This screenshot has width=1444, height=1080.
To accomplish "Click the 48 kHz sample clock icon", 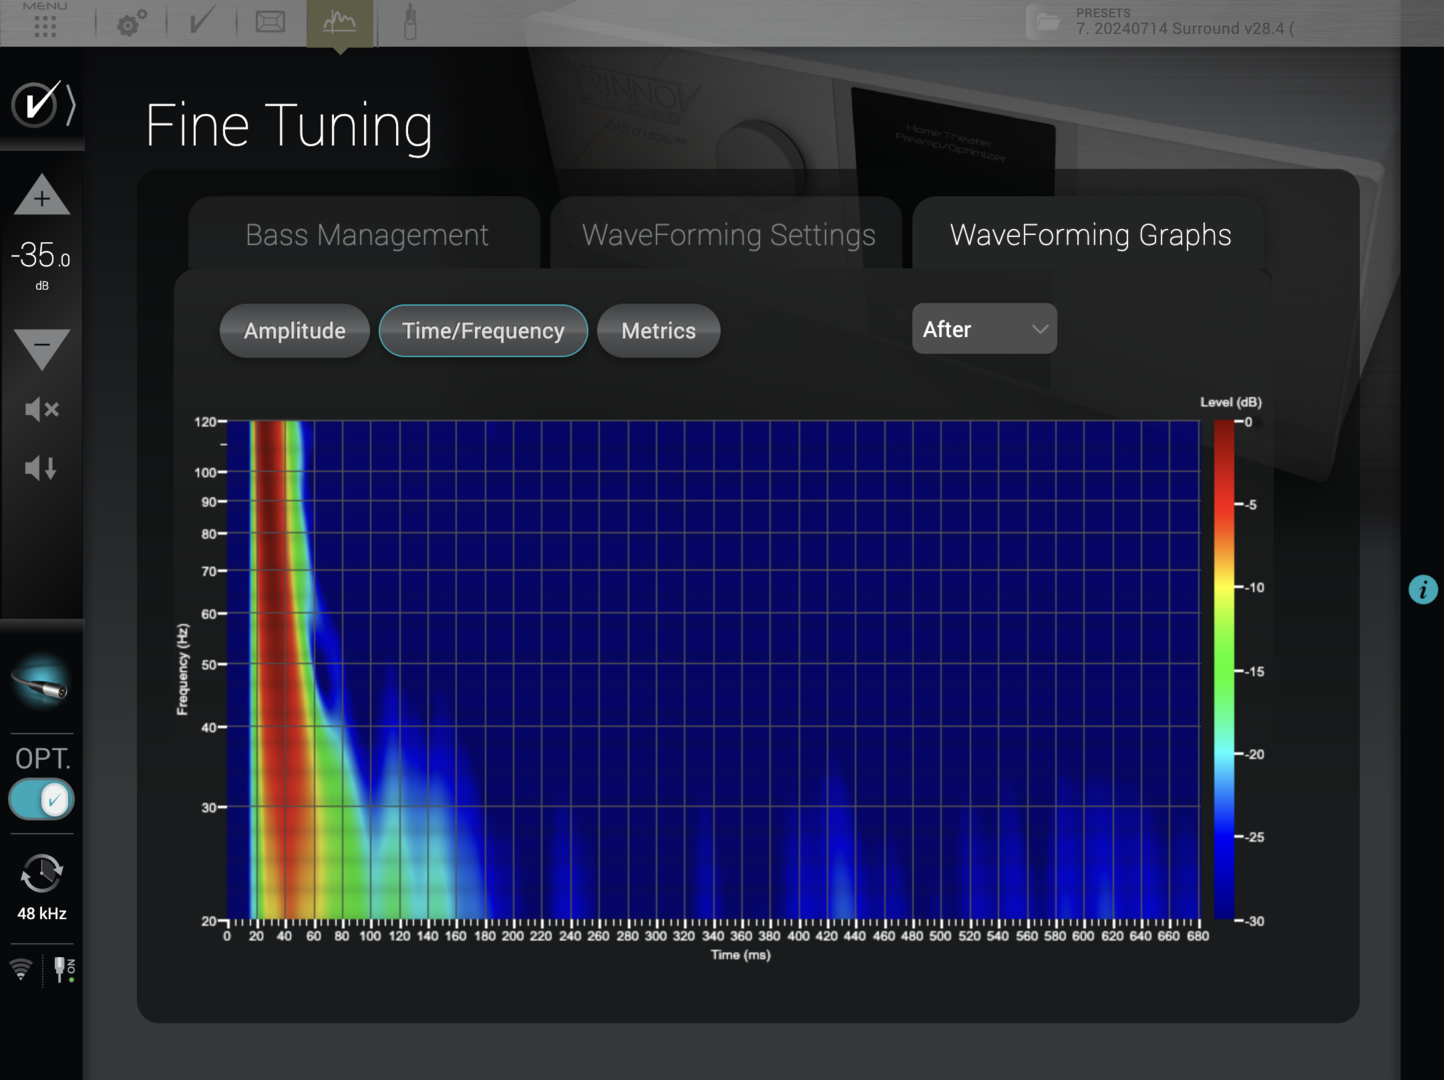I will pyautogui.click(x=41, y=875).
